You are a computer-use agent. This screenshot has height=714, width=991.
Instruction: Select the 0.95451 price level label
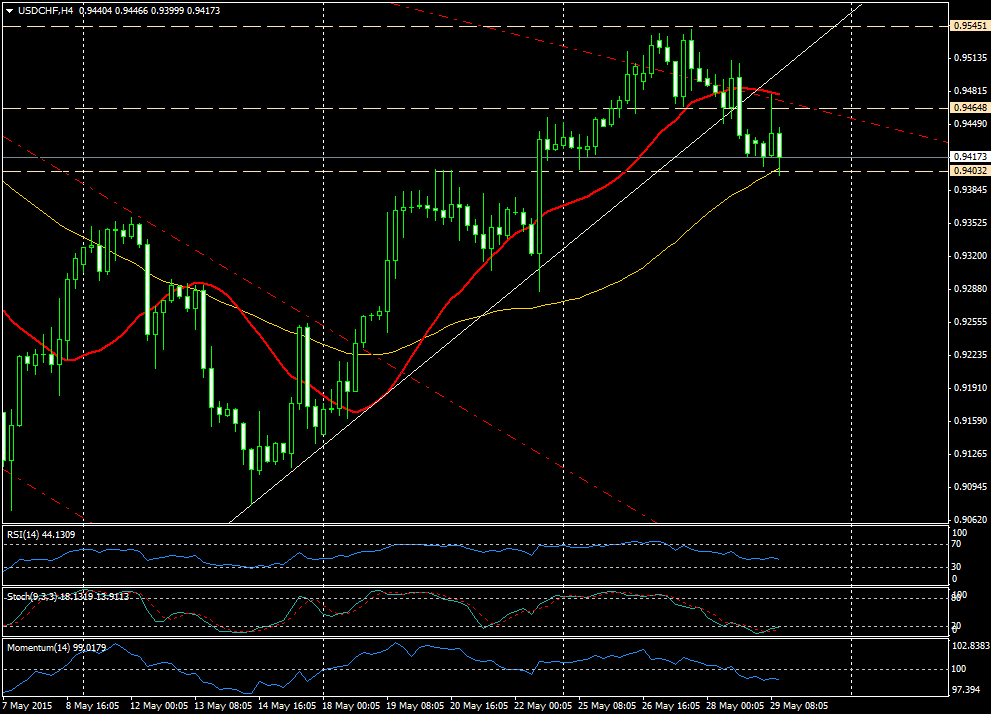coord(968,26)
